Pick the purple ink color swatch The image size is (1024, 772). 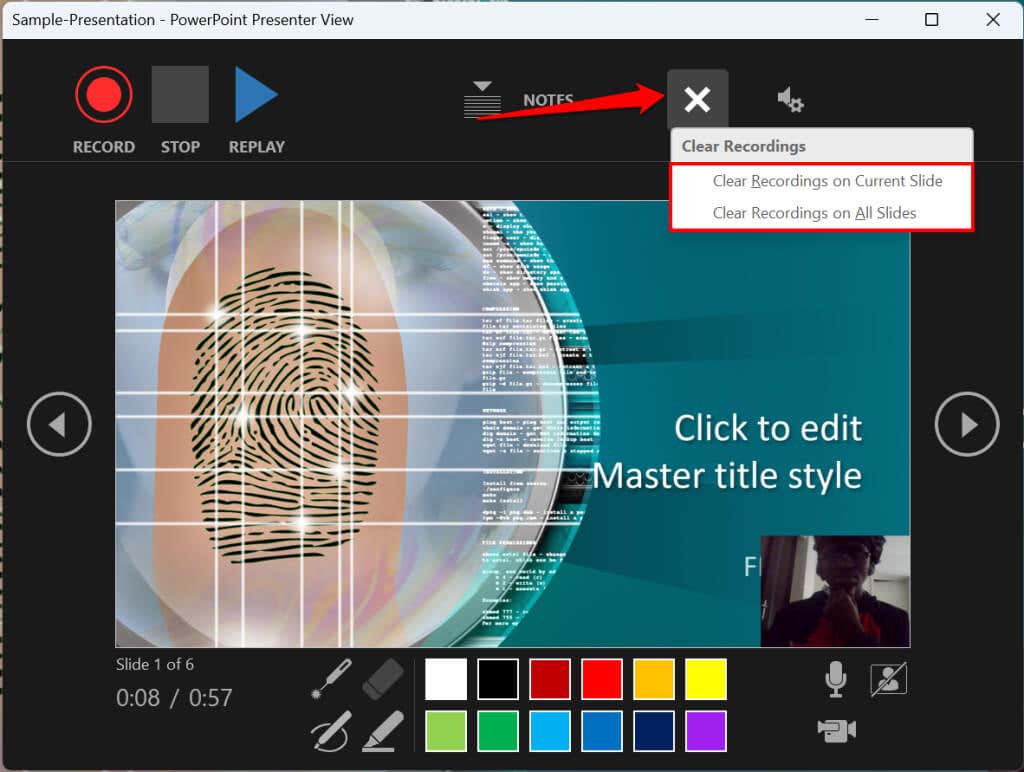point(706,731)
